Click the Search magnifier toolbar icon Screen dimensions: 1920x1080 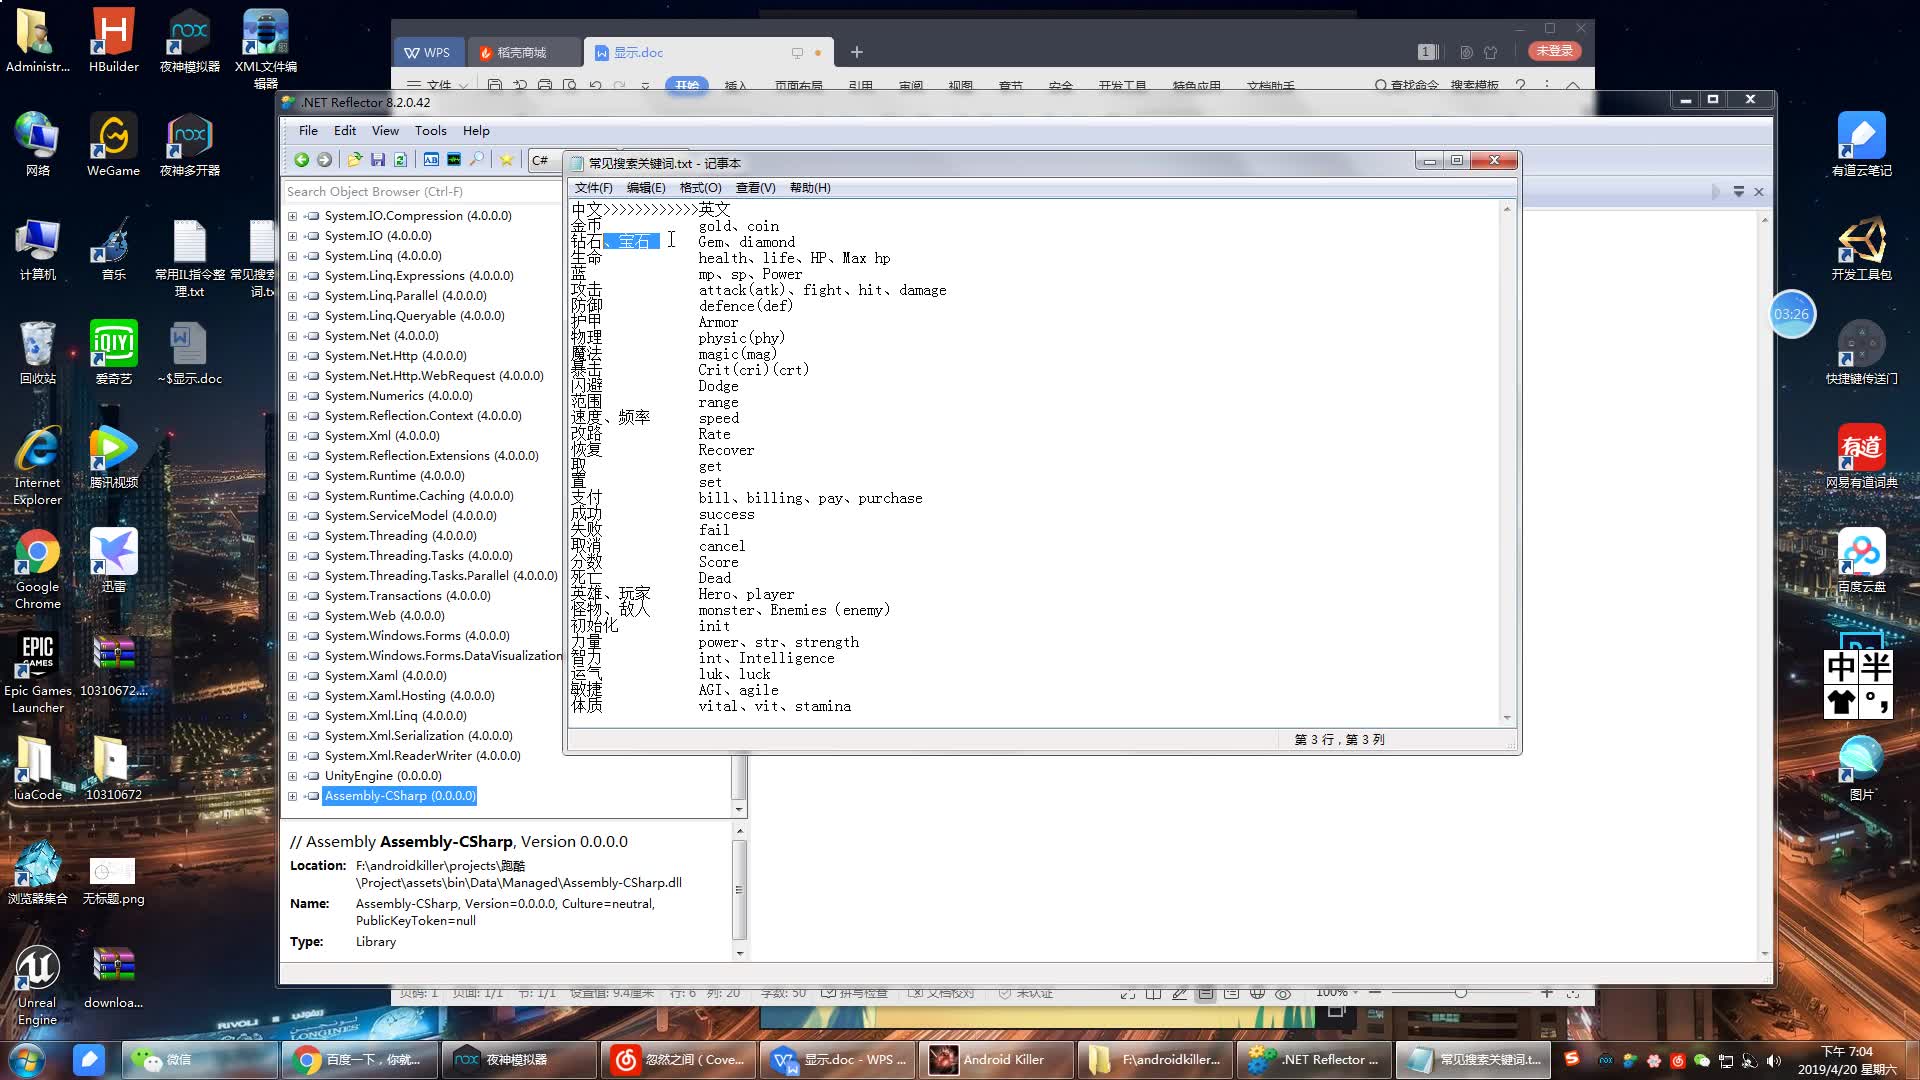coord(477,160)
